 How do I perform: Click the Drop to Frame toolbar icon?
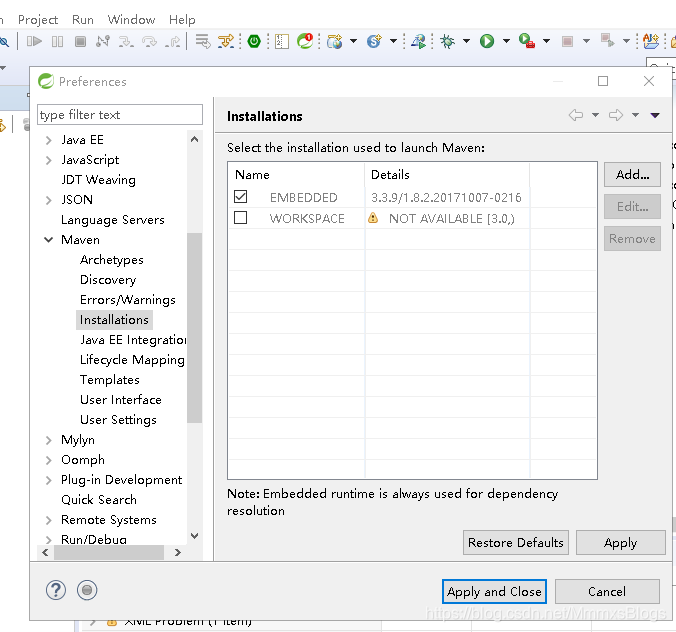click(x=203, y=41)
